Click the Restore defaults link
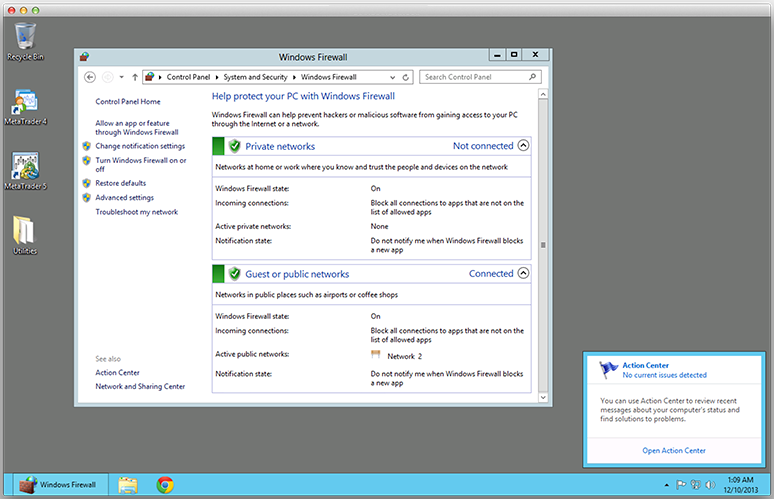 120,183
